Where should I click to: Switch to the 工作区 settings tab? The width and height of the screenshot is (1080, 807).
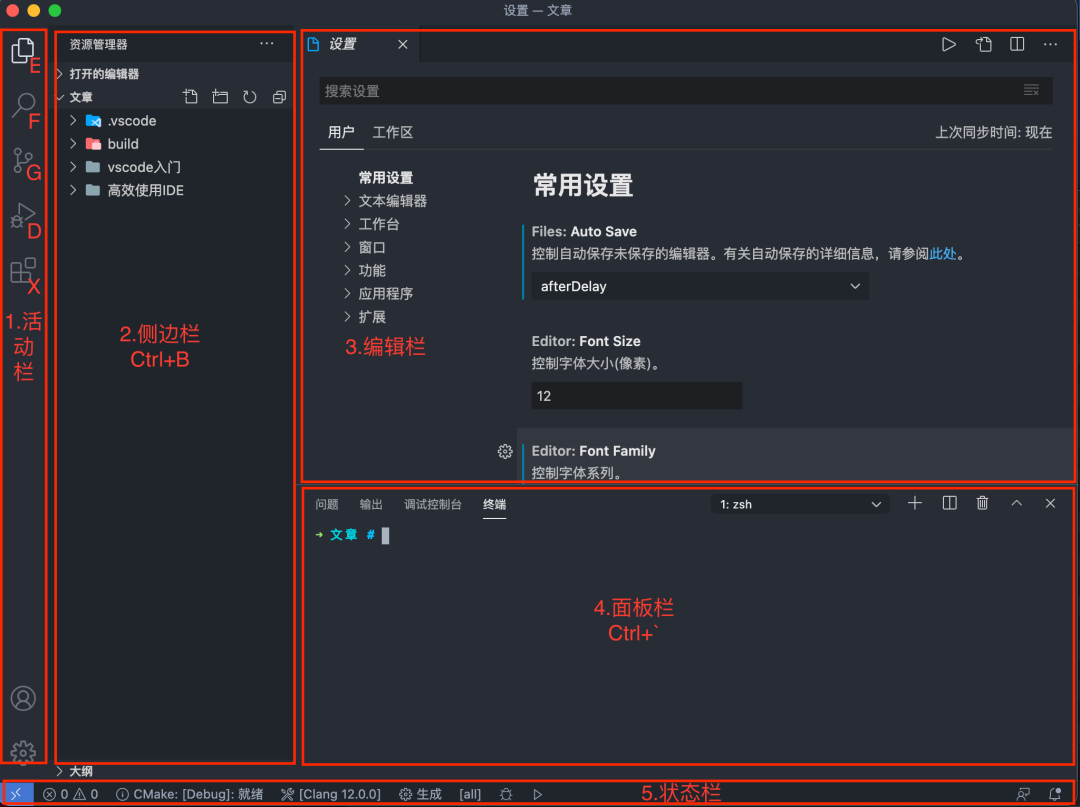point(393,132)
